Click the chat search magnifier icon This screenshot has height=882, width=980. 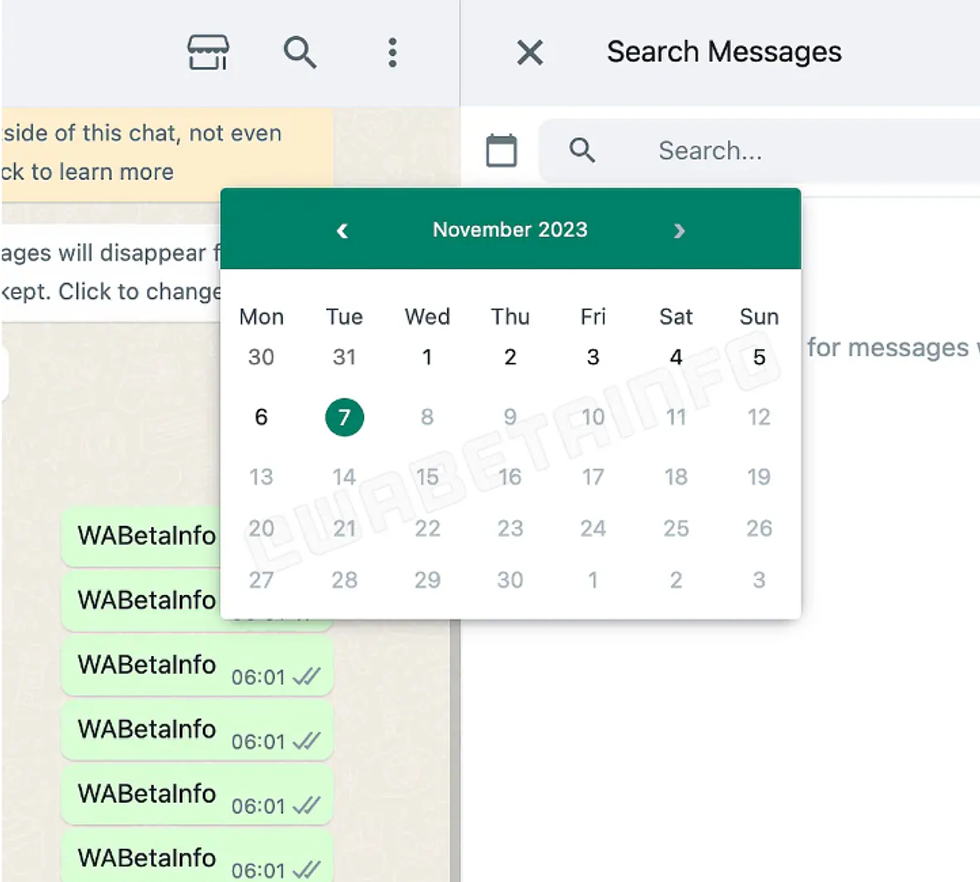click(300, 52)
